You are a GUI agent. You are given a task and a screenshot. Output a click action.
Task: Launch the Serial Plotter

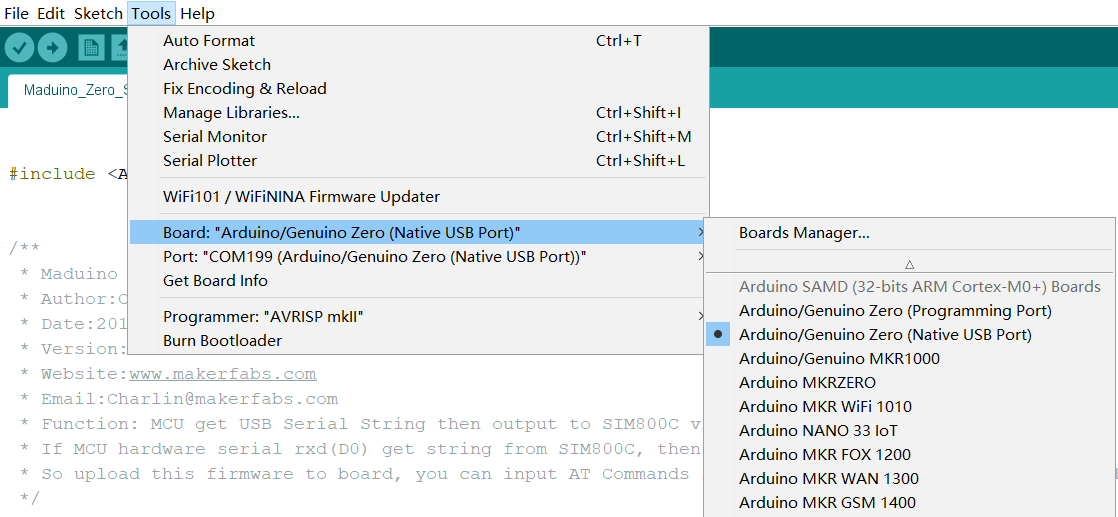click(x=419, y=160)
